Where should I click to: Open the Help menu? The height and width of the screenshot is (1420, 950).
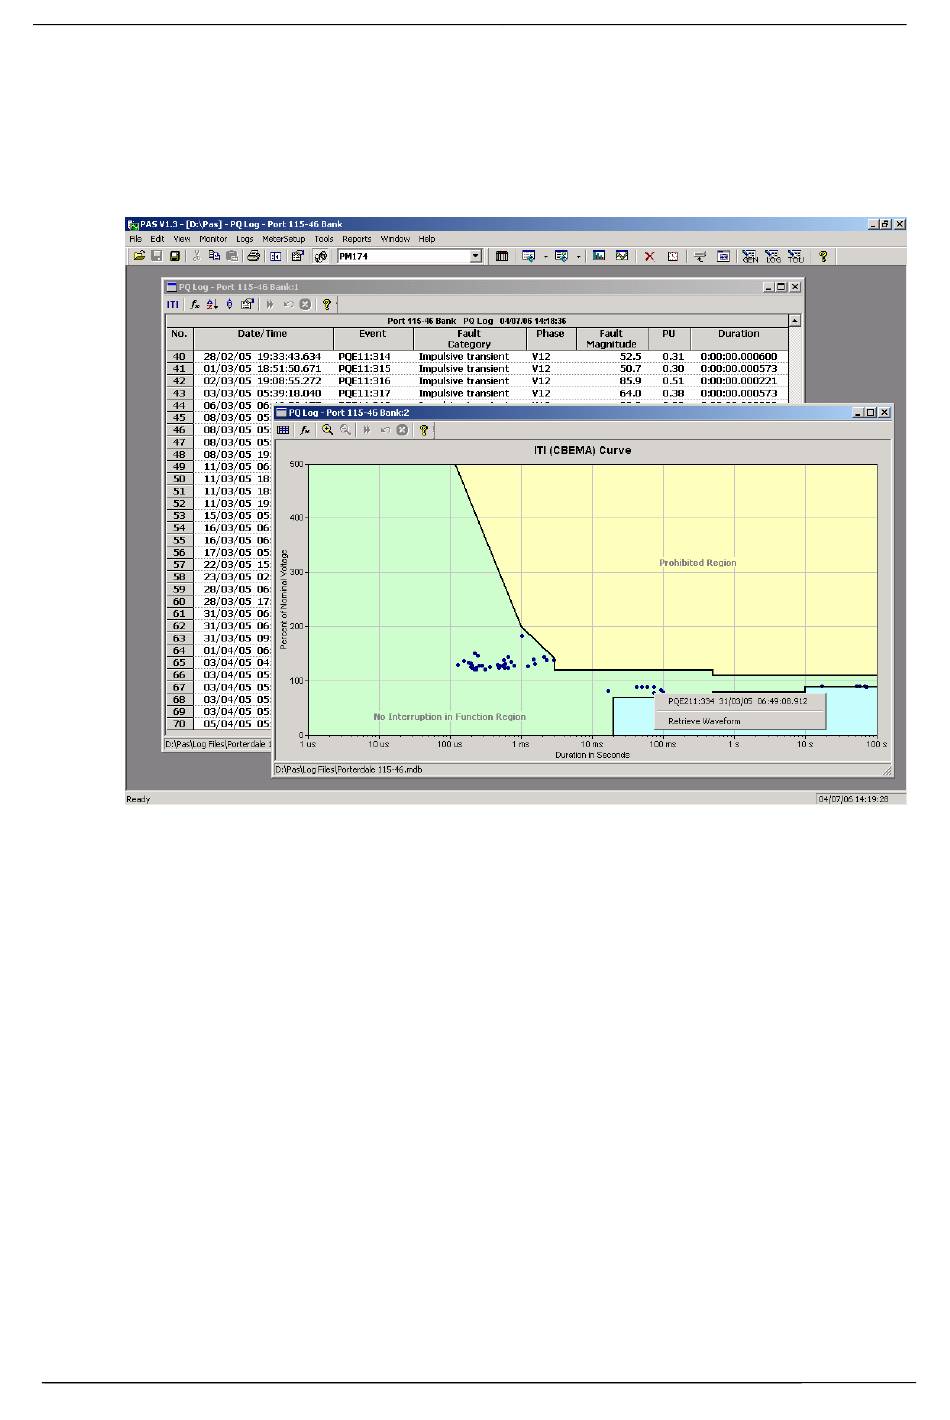coord(427,239)
